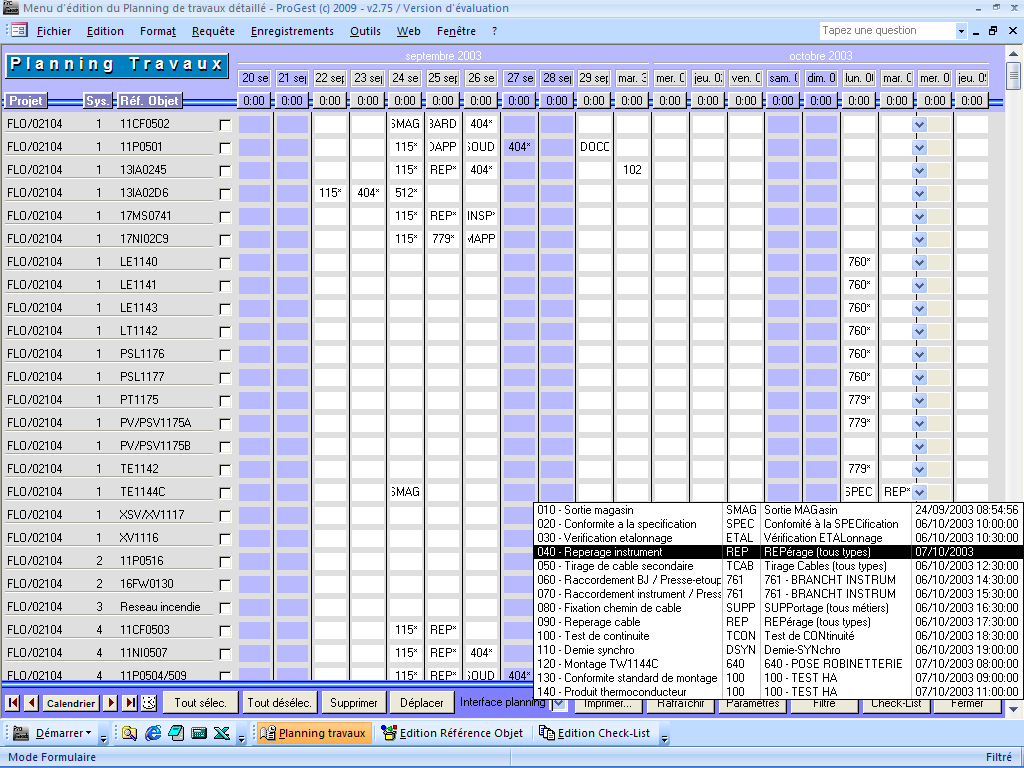Viewport: 1024px width, 768px height.
Task: Launch the Excel icon in bottom toolbar
Action: pyautogui.click(x=221, y=733)
